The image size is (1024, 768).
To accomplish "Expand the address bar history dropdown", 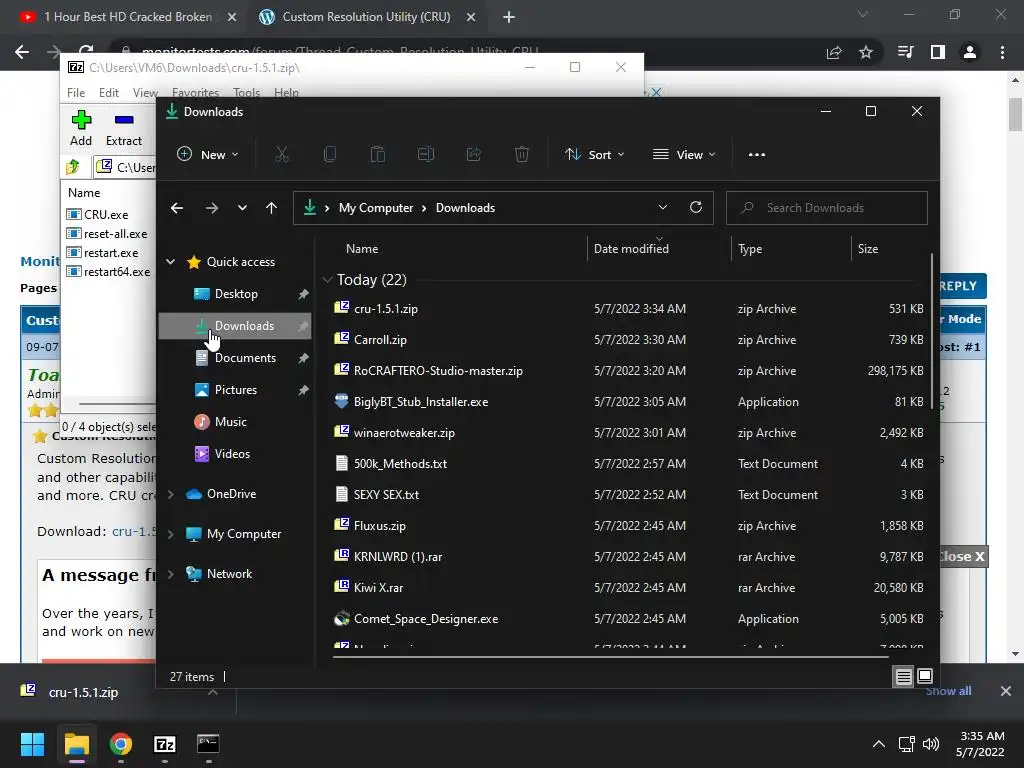I will coord(663,208).
